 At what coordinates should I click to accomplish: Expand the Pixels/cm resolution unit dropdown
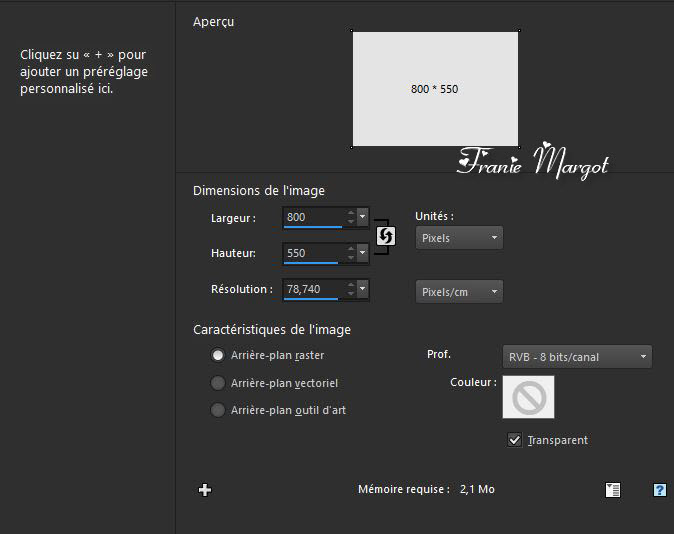pyautogui.click(x=459, y=291)
